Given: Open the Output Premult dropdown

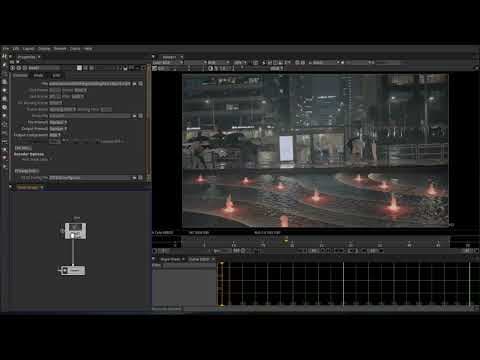Looking at the screenshot, I should 58,129.
